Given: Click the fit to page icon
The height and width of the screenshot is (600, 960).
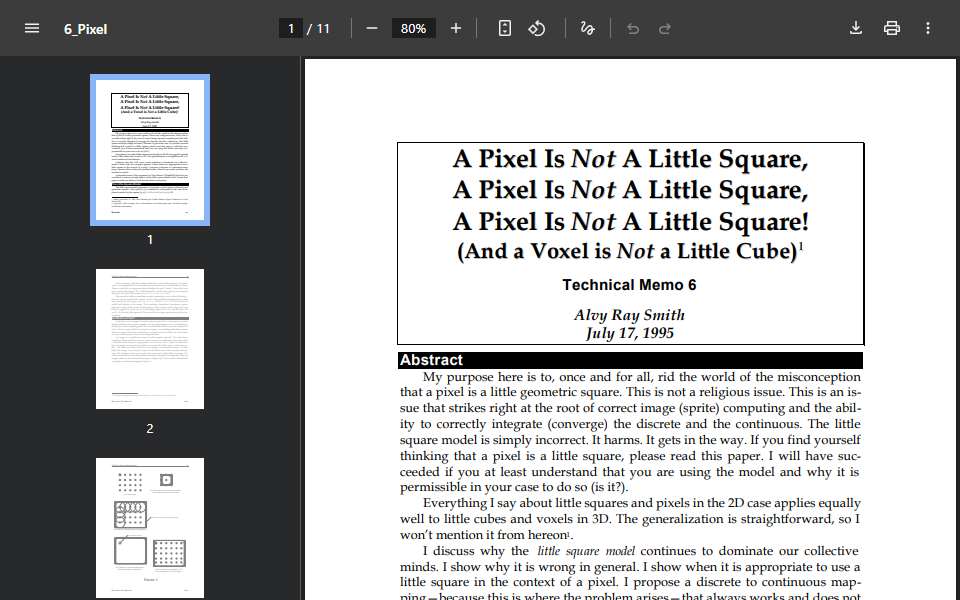Looking at the screenshot, I should [504, 28].
